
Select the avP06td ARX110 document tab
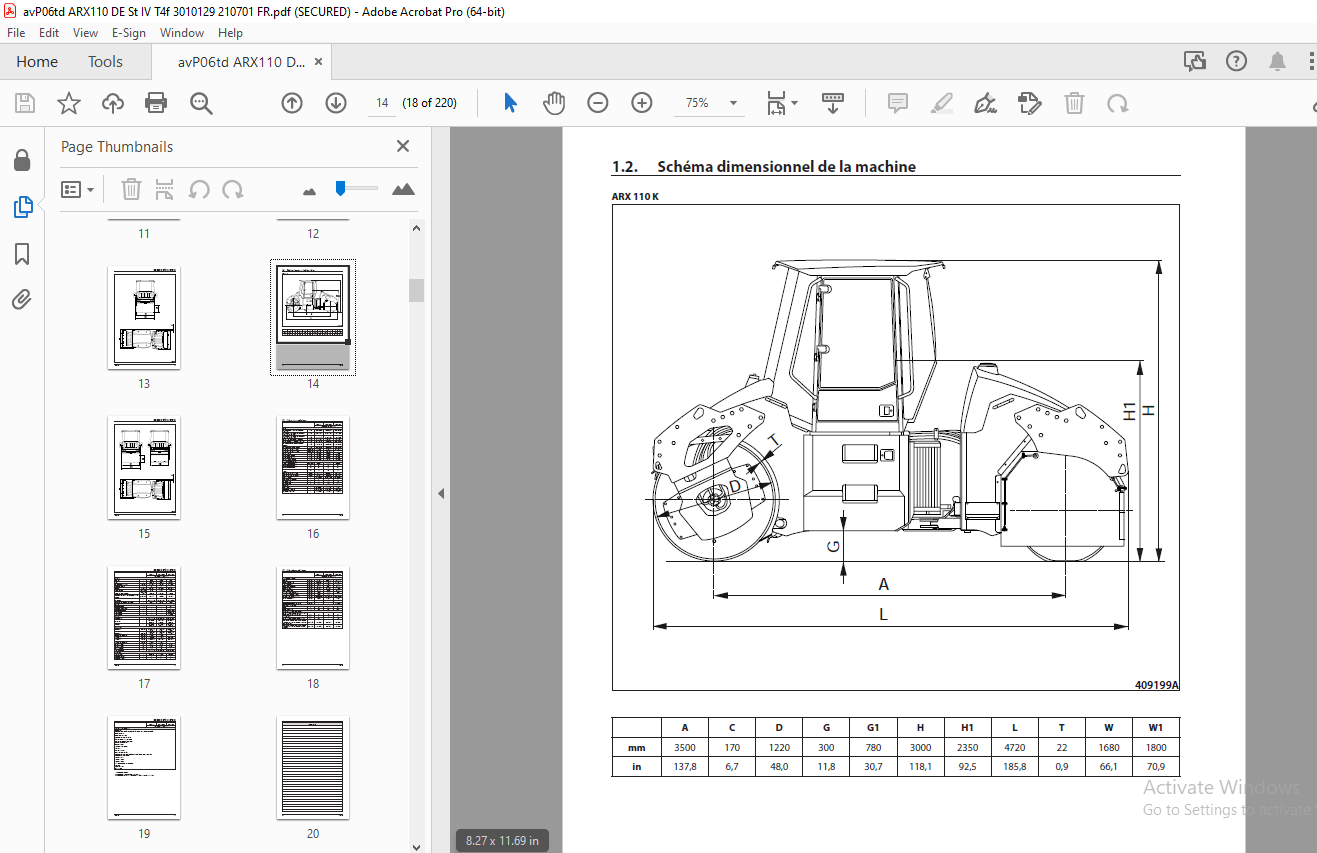[241, 62]
